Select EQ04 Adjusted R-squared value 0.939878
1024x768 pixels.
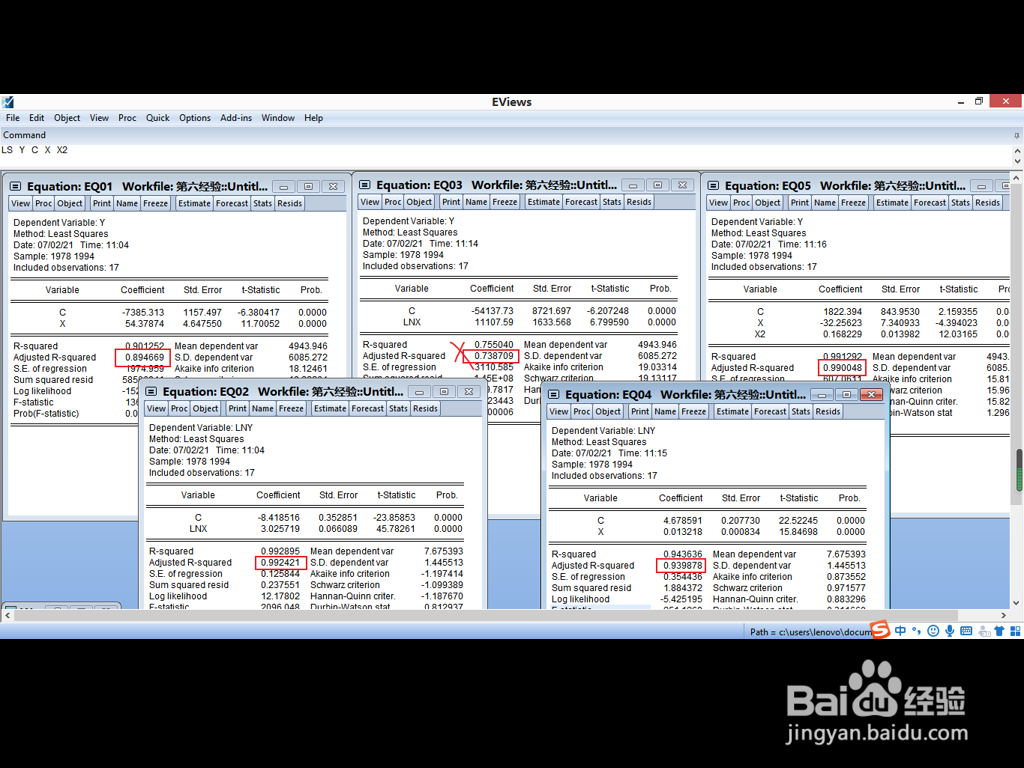pos(682,566)
